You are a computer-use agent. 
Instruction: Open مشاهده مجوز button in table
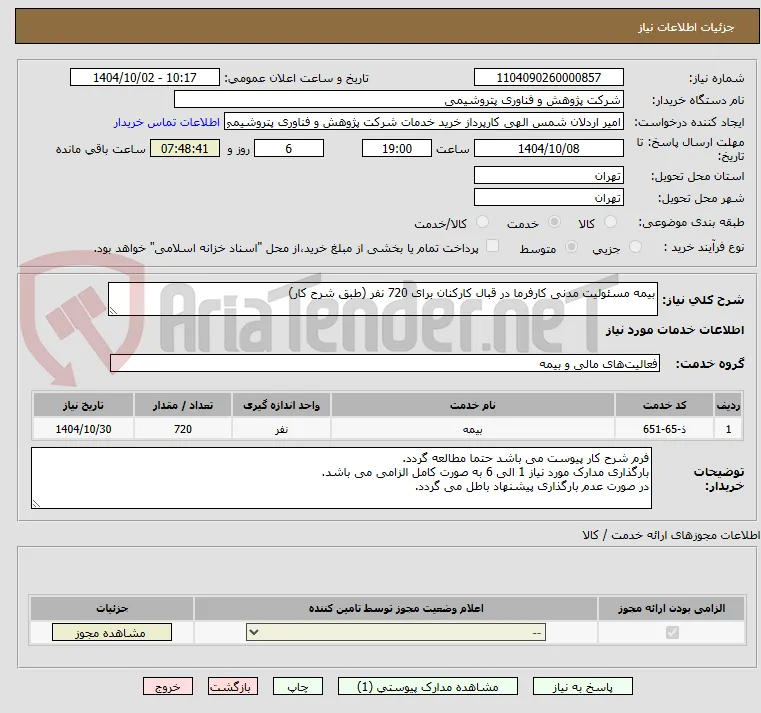pyautogui.click(x=112, y=632)
